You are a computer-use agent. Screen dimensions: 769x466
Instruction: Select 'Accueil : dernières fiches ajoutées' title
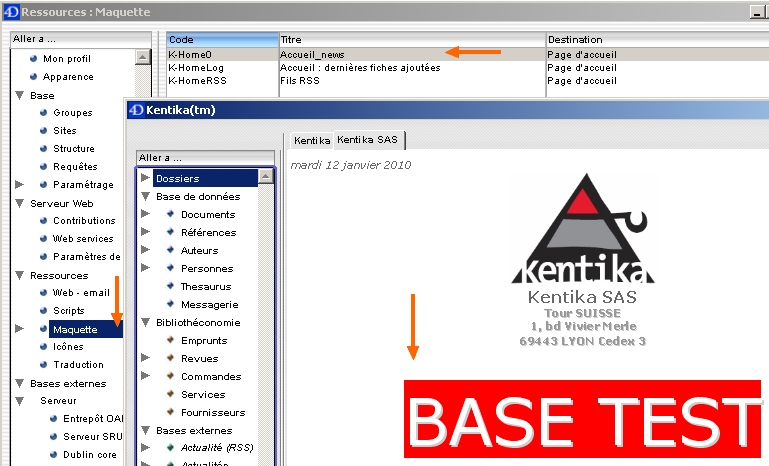coord(360,68)
